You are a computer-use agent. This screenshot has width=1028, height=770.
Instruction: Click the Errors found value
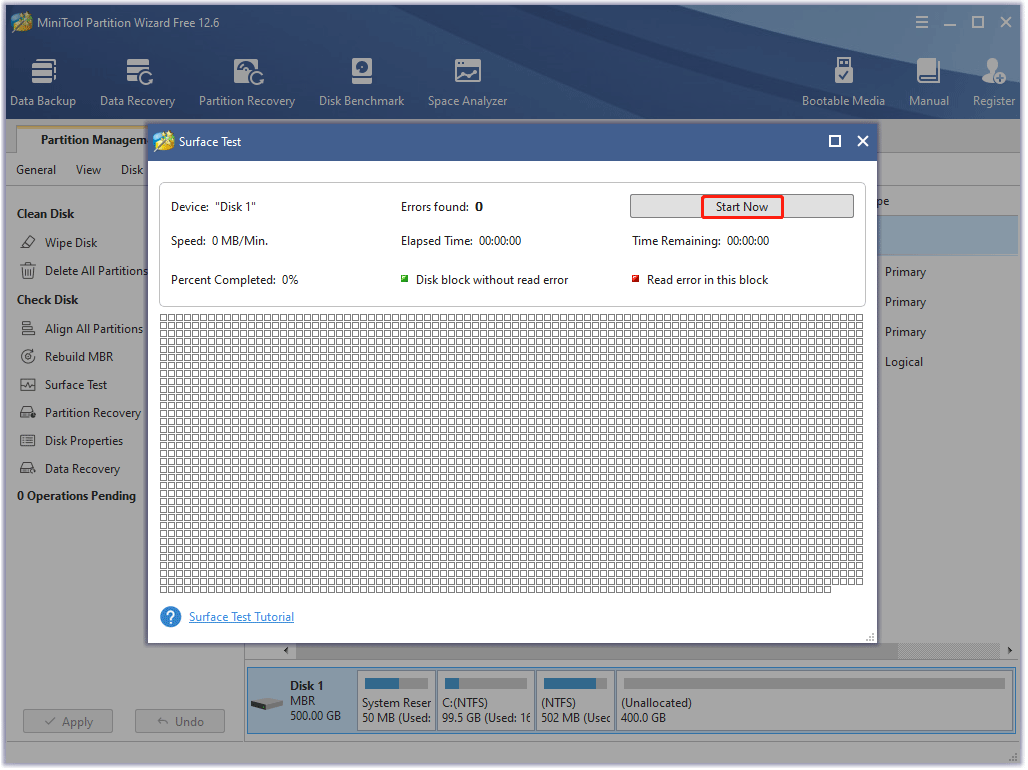(x=479, y=207)
